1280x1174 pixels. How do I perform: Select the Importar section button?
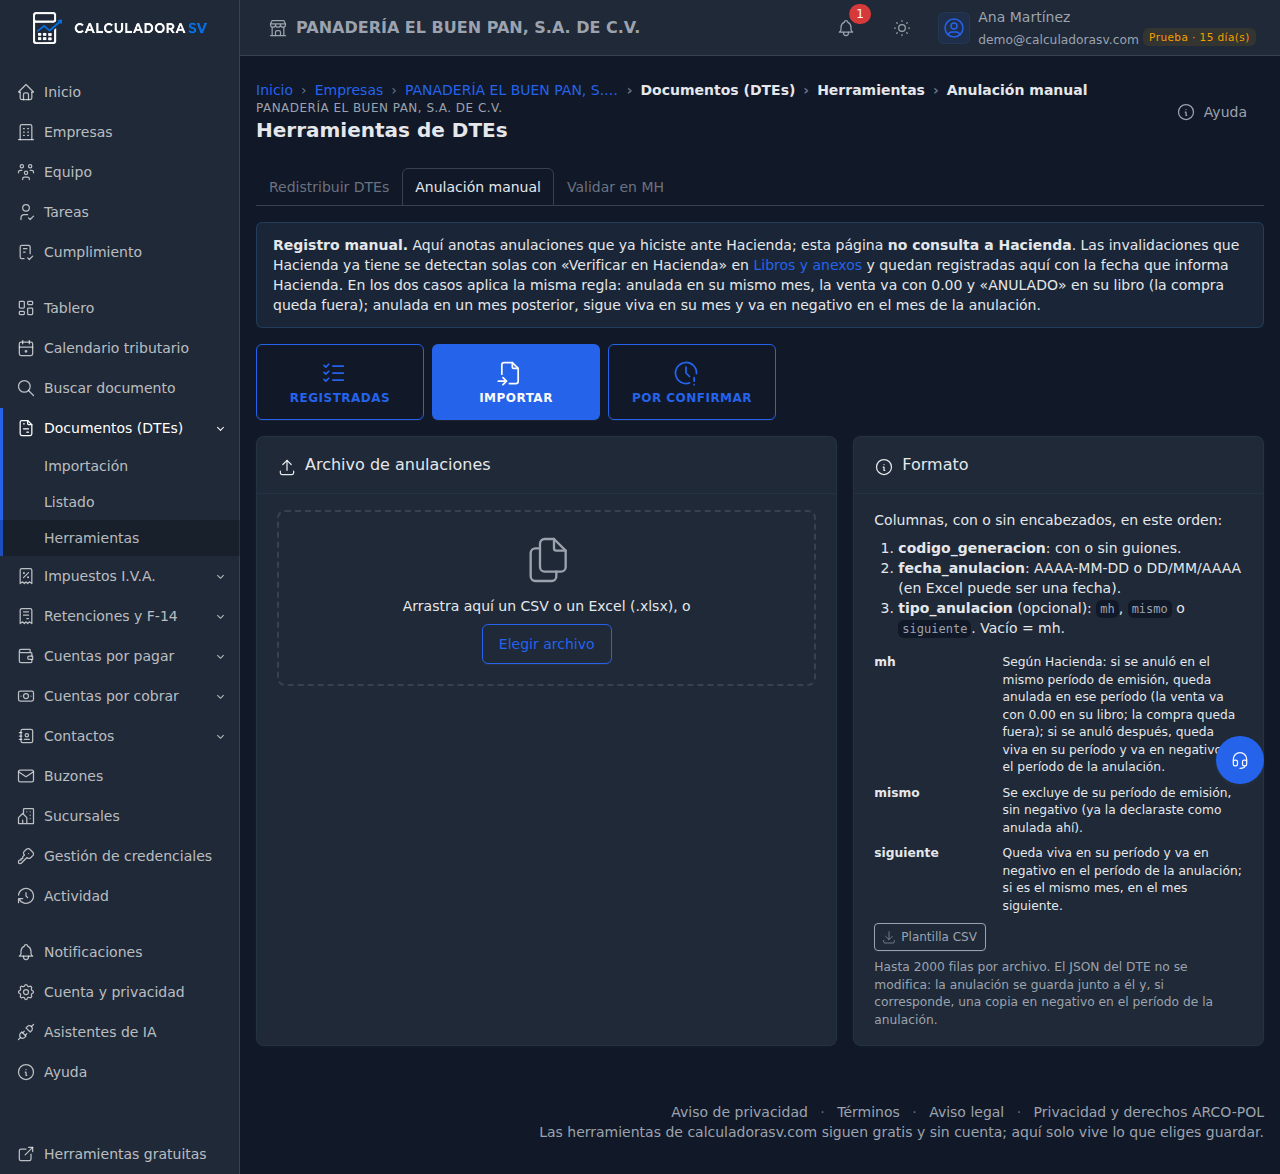click(x=516, y=382)
